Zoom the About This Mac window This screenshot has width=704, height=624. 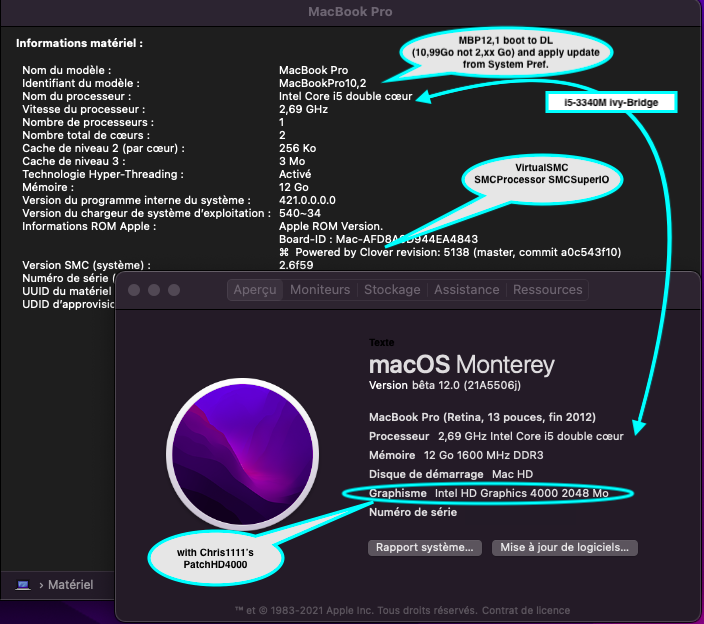coord(174,290)
